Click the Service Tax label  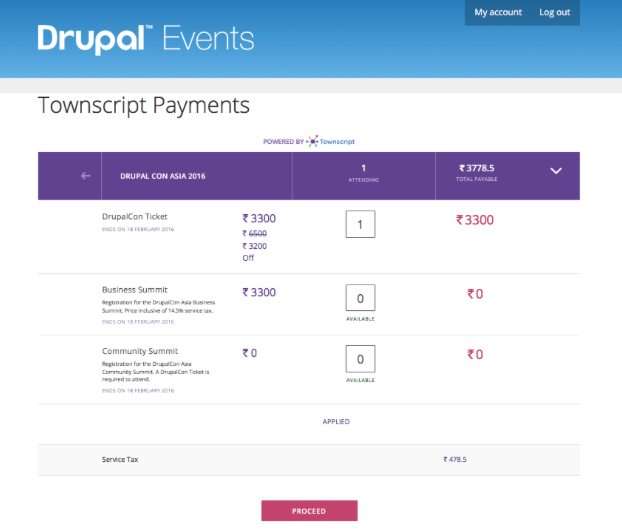(x=120, y=459)
